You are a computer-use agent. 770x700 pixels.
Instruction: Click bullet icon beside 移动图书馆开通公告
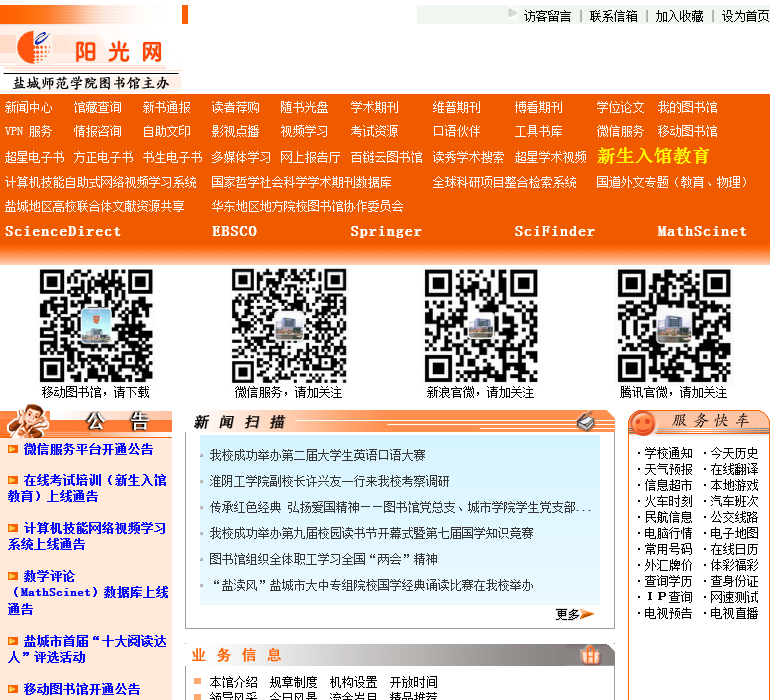point(13,689)
